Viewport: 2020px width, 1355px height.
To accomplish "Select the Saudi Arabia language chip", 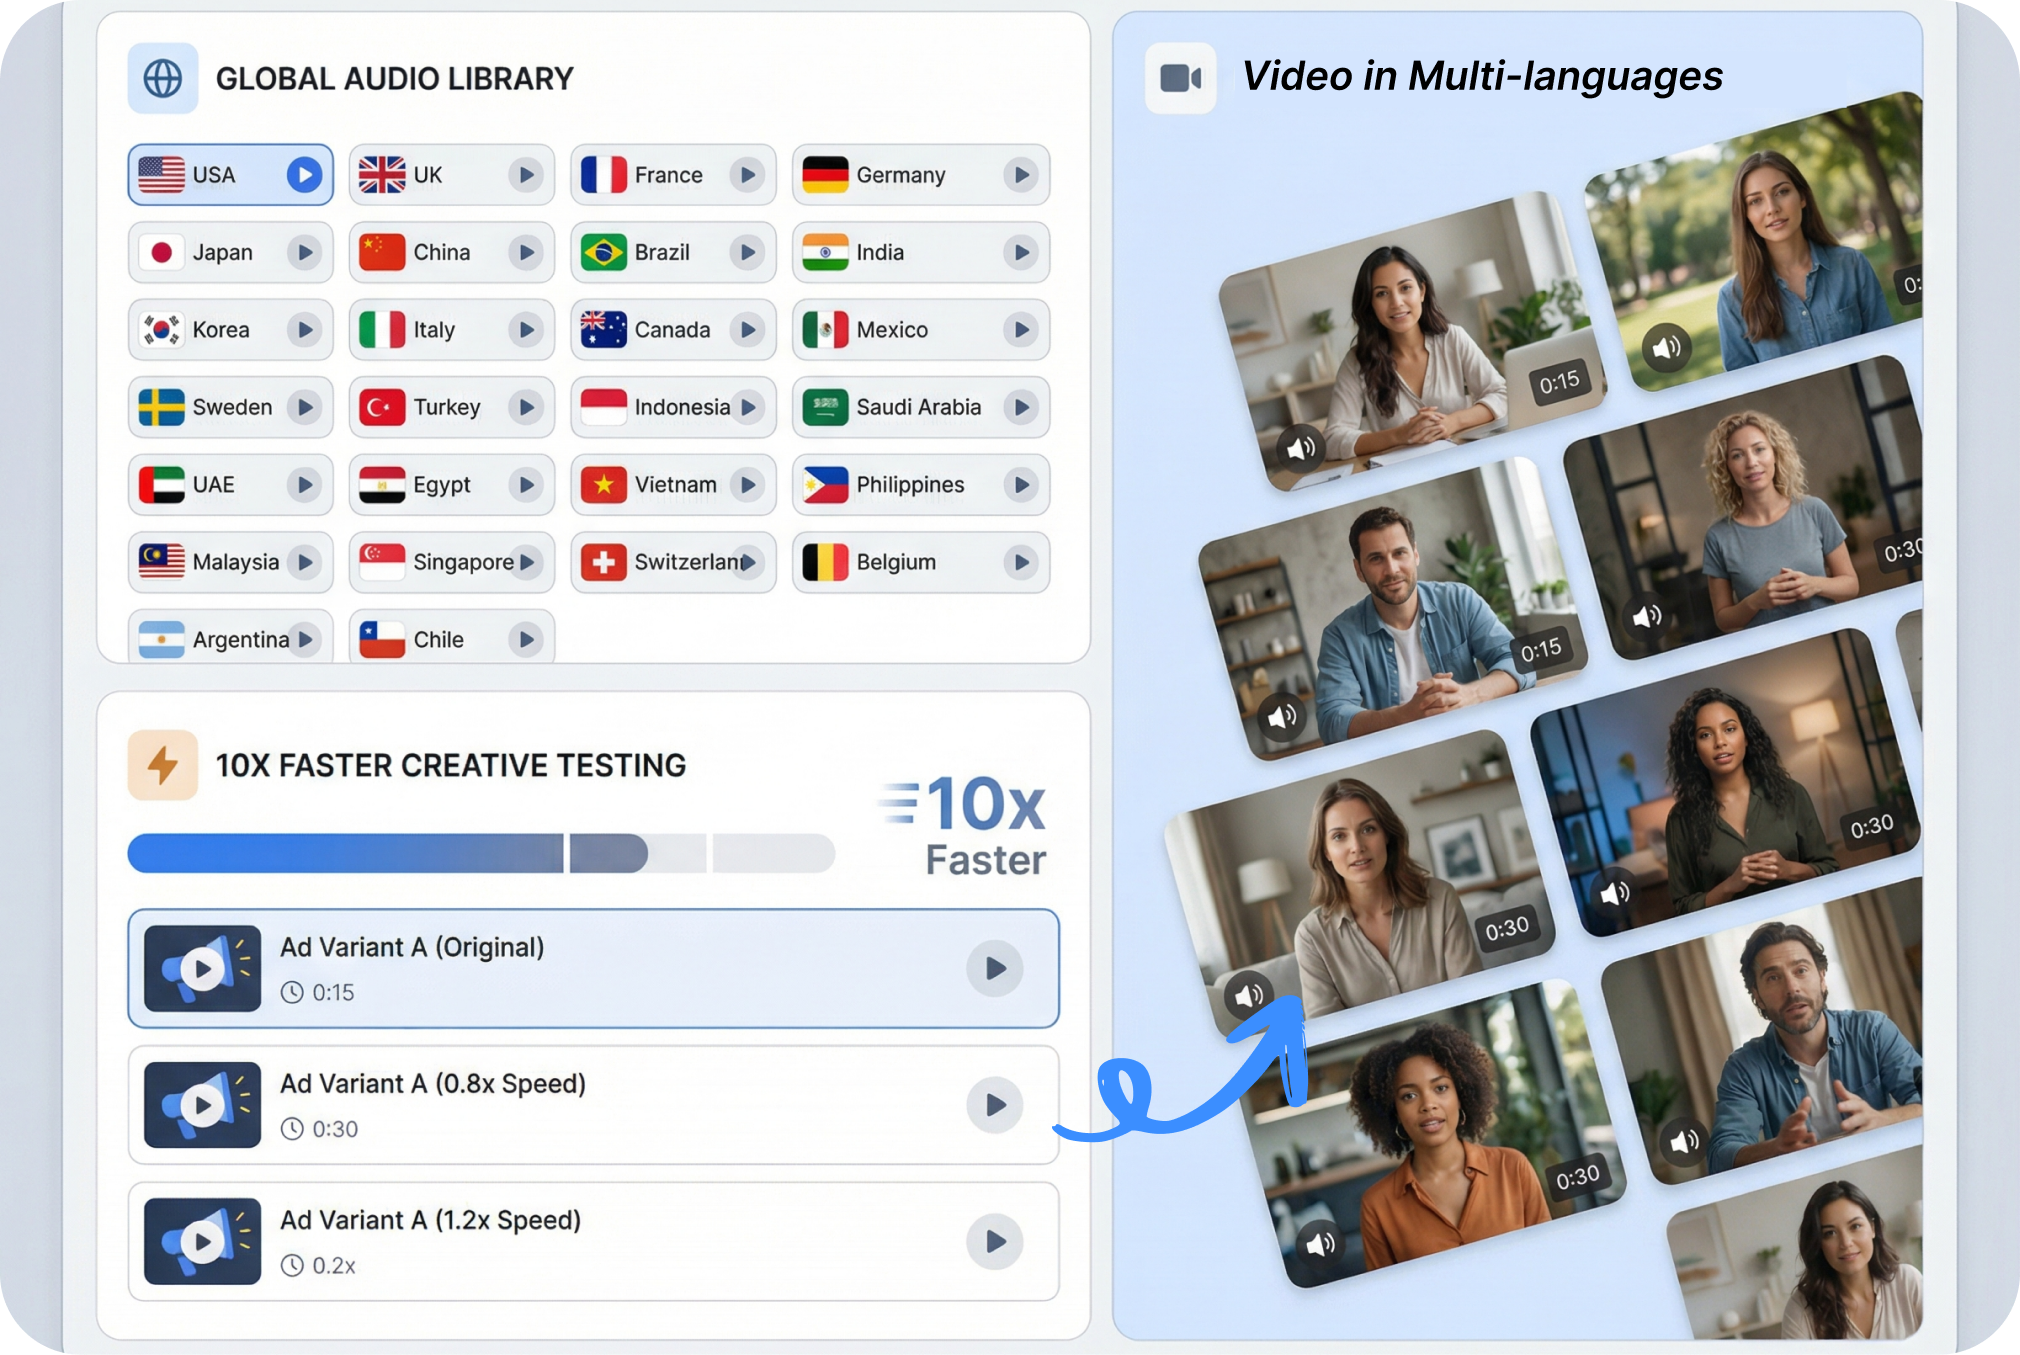I will [x=921, y=407].
